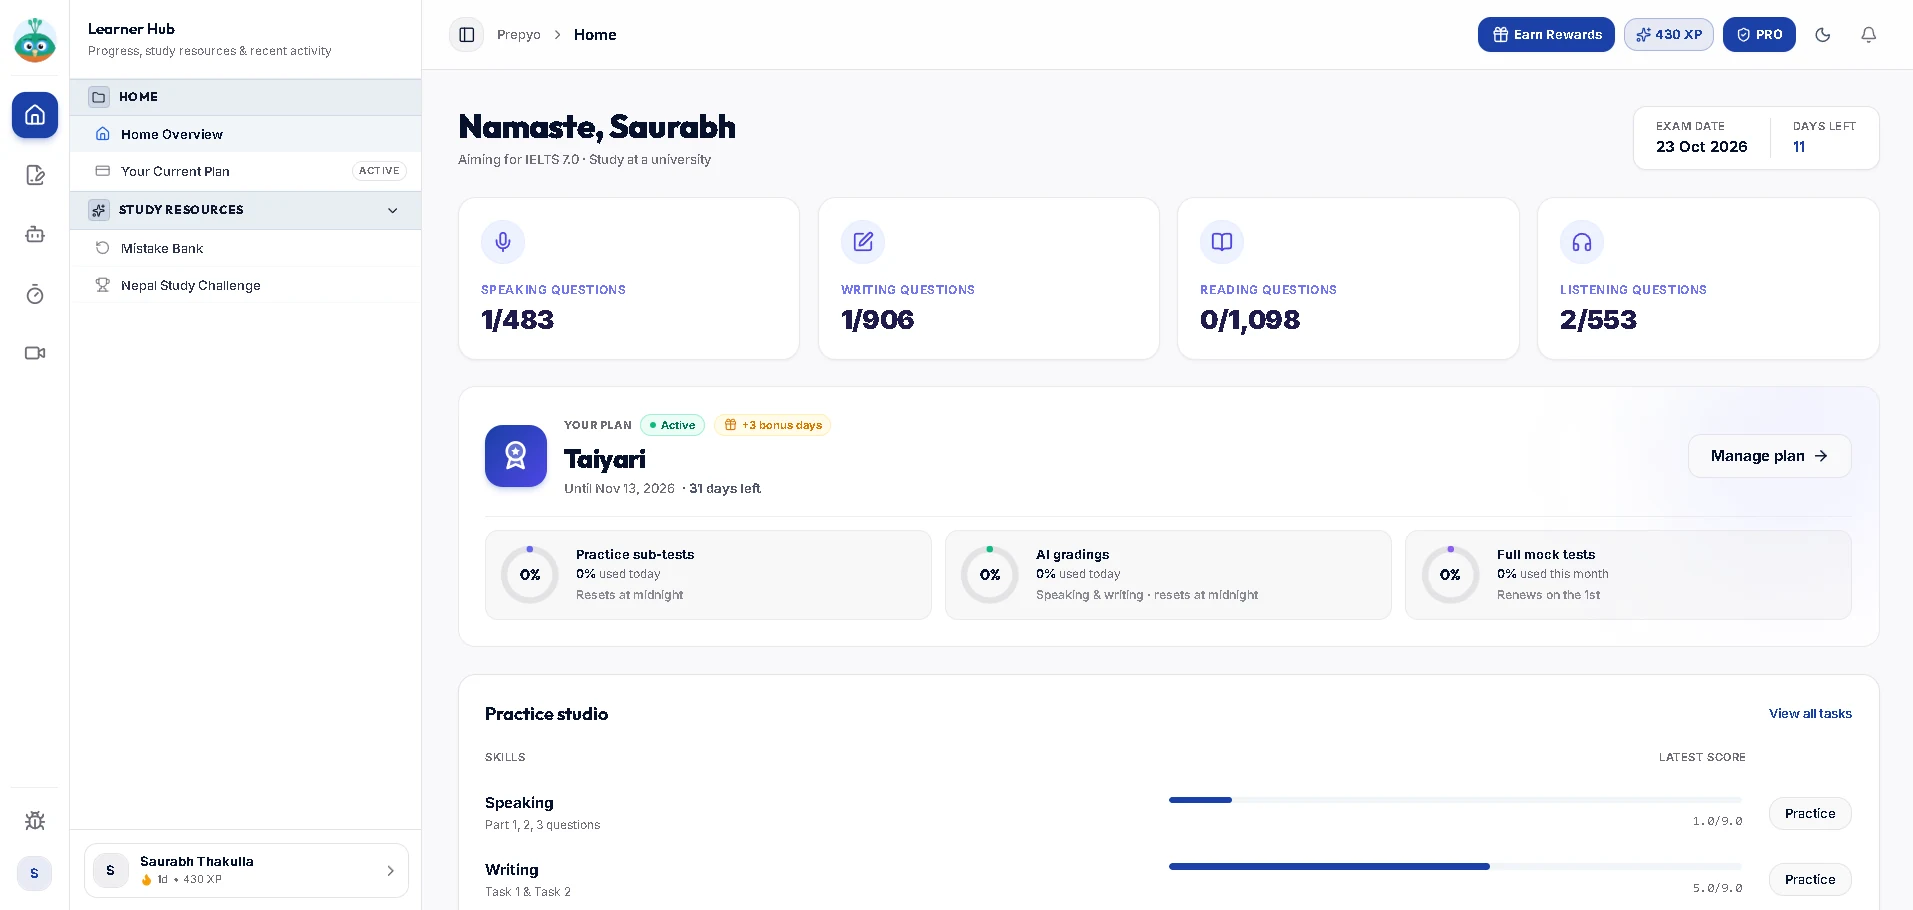The width and height of the screenshot is (1913, 910).
Task: Toggle the sidebar panel icon
Action: (466, 35)
